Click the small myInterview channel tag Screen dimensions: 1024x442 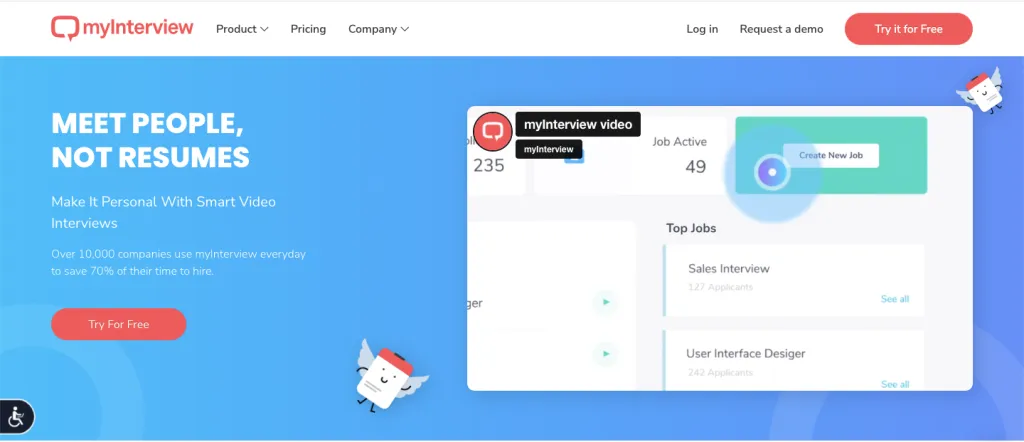[x=549, y=149]
